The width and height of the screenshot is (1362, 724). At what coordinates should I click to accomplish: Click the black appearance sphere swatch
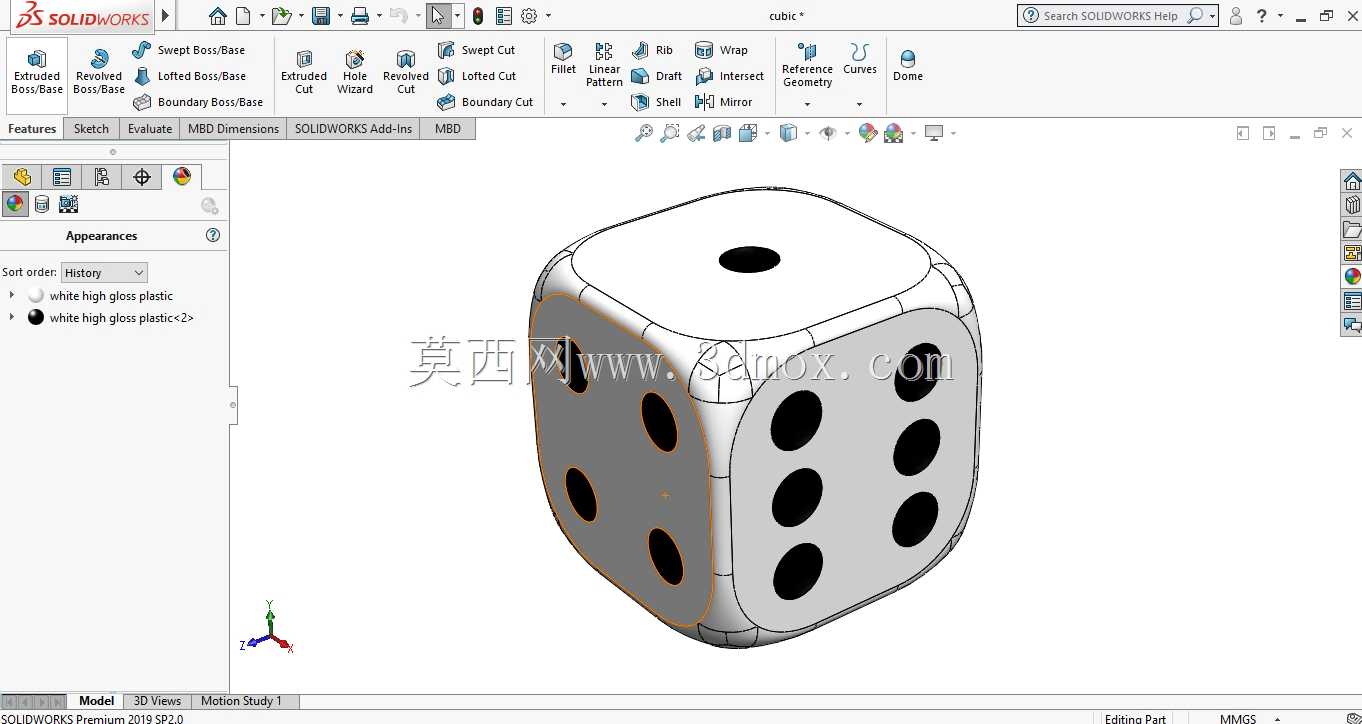pos(36,318)
